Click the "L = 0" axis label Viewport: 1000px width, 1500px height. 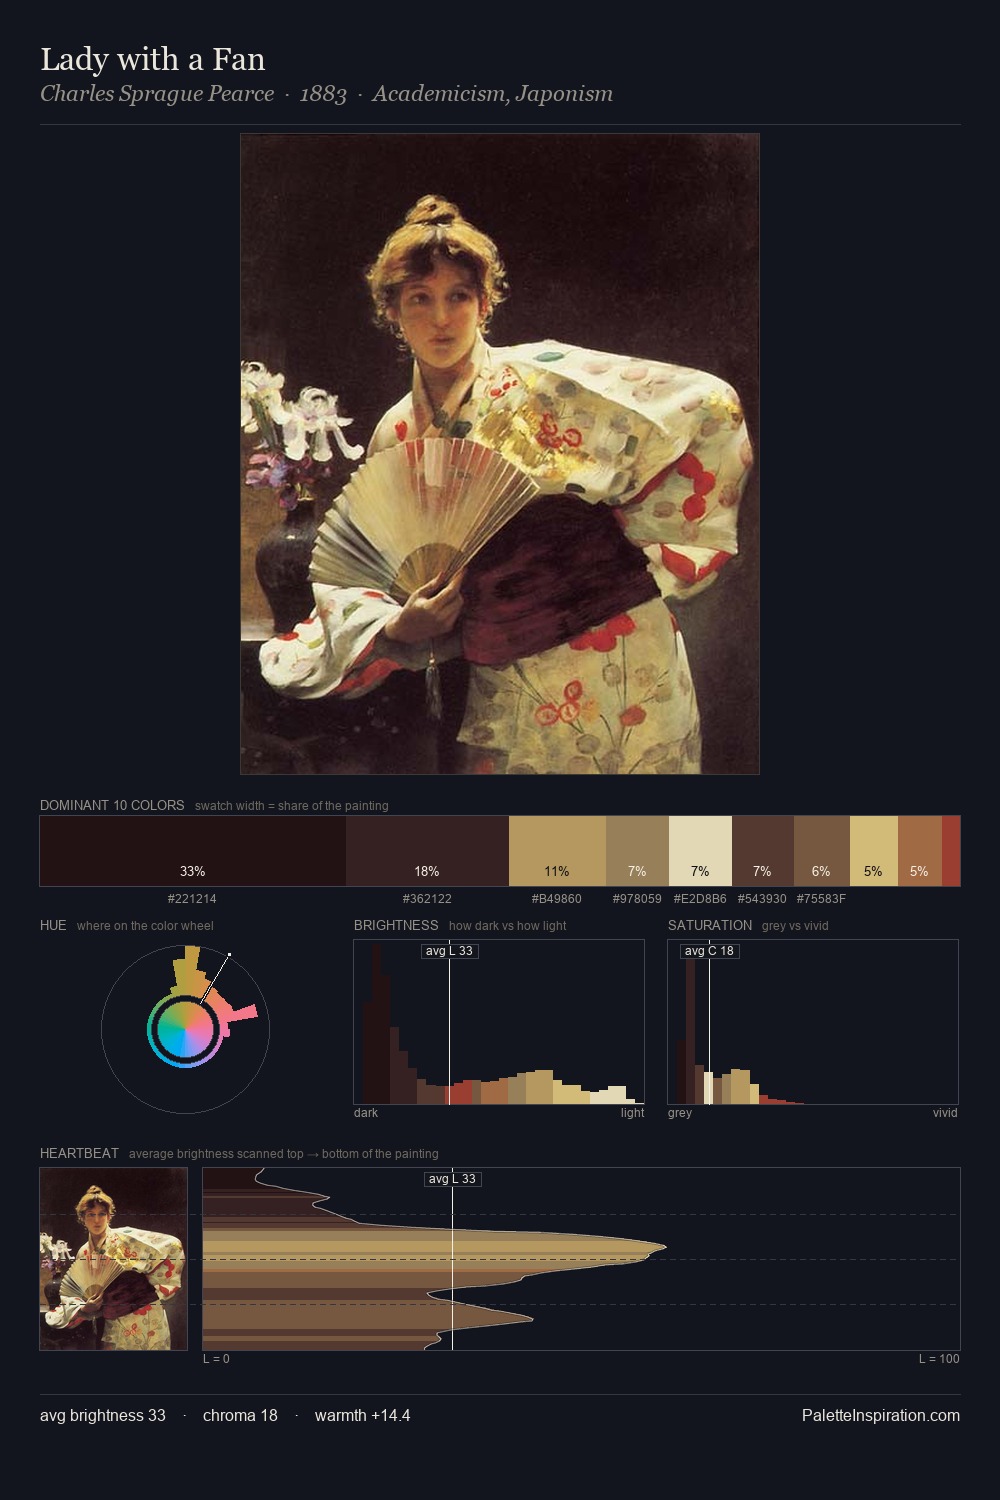[216, 1359]
